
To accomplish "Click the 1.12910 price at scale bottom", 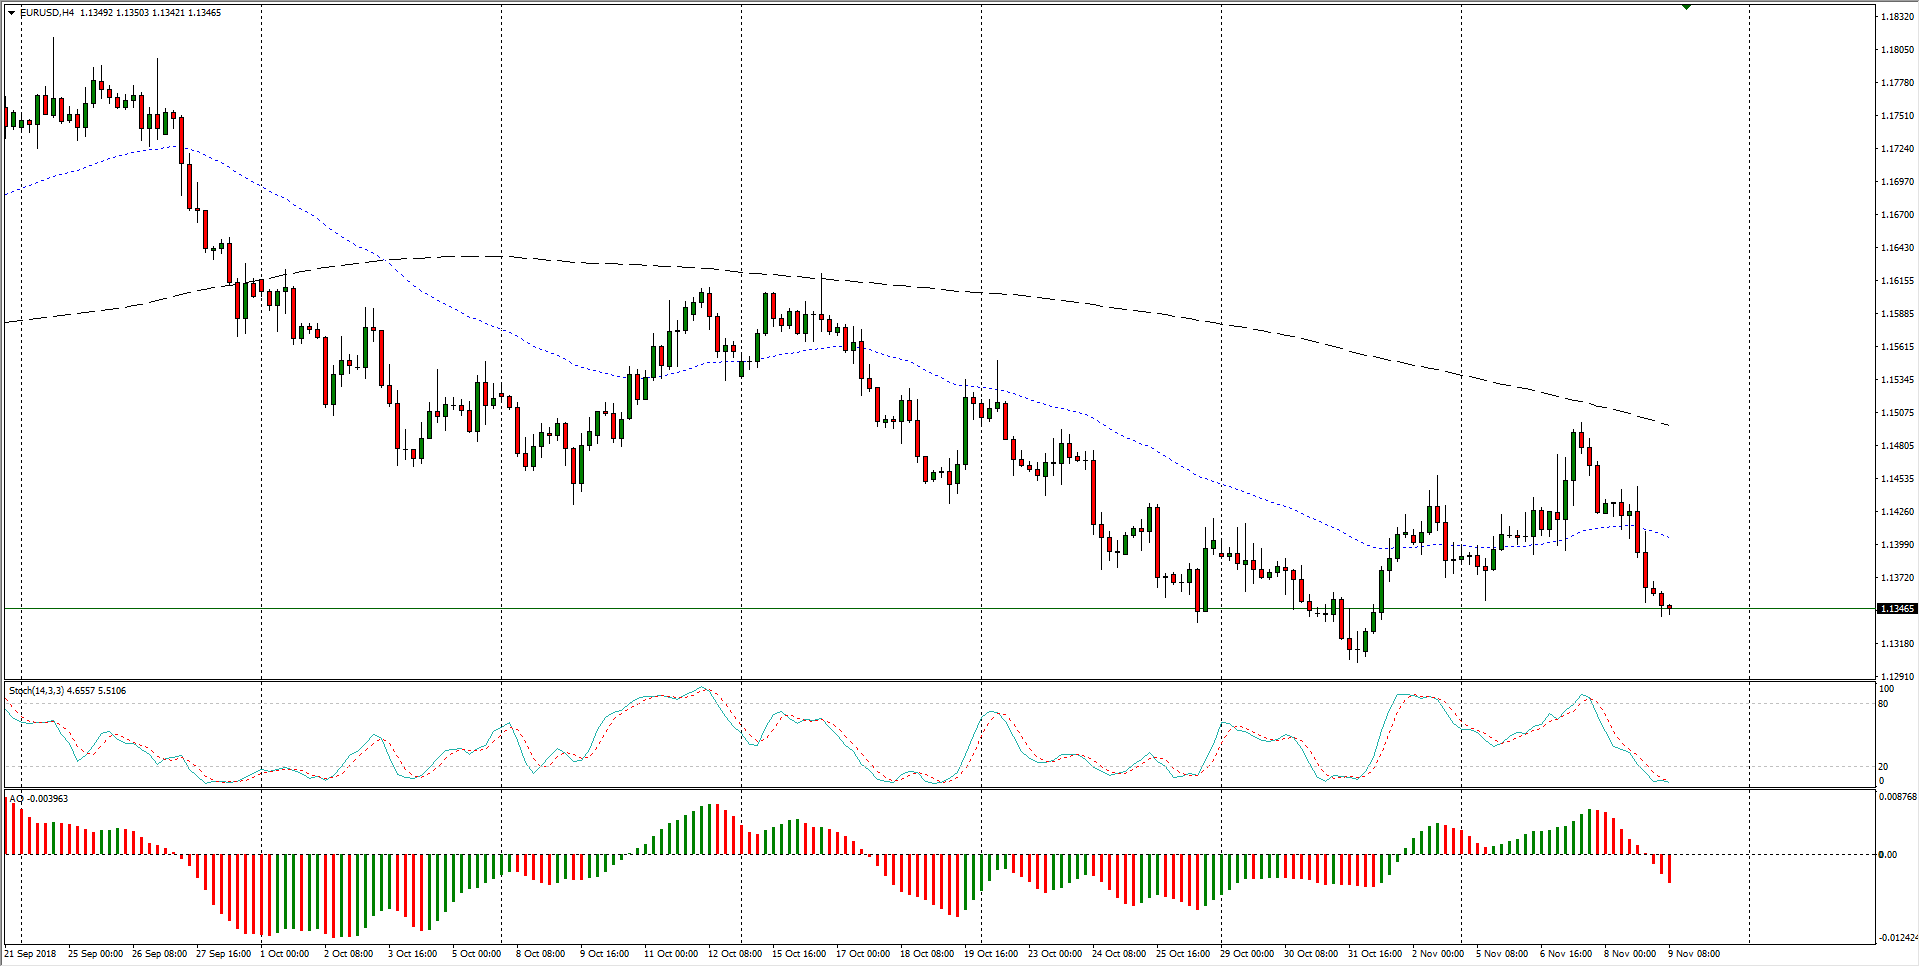I will [1897, 676].
